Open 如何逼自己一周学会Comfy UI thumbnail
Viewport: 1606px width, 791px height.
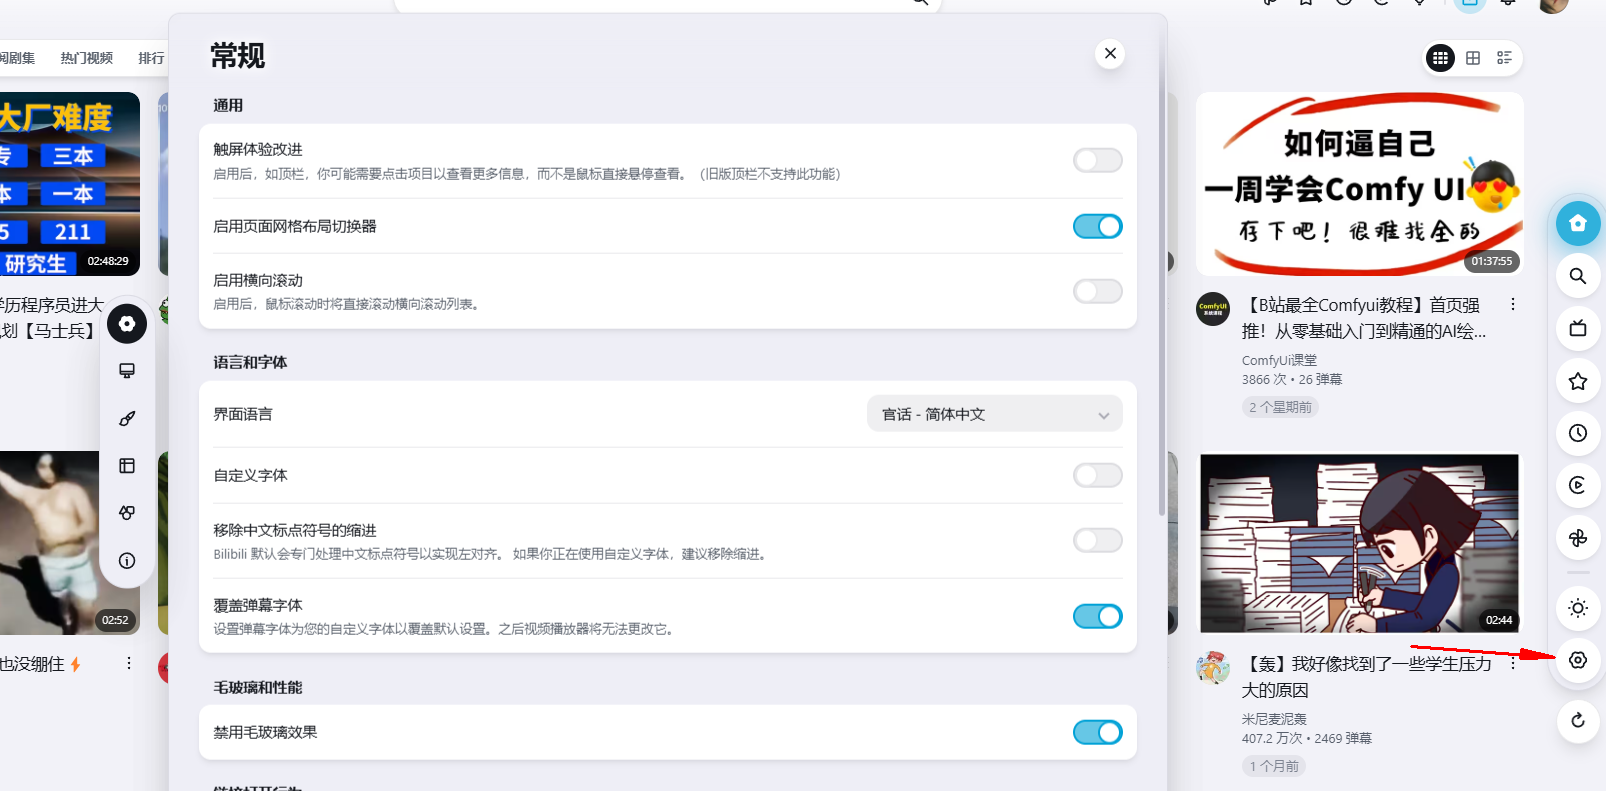coord(1360,184)
